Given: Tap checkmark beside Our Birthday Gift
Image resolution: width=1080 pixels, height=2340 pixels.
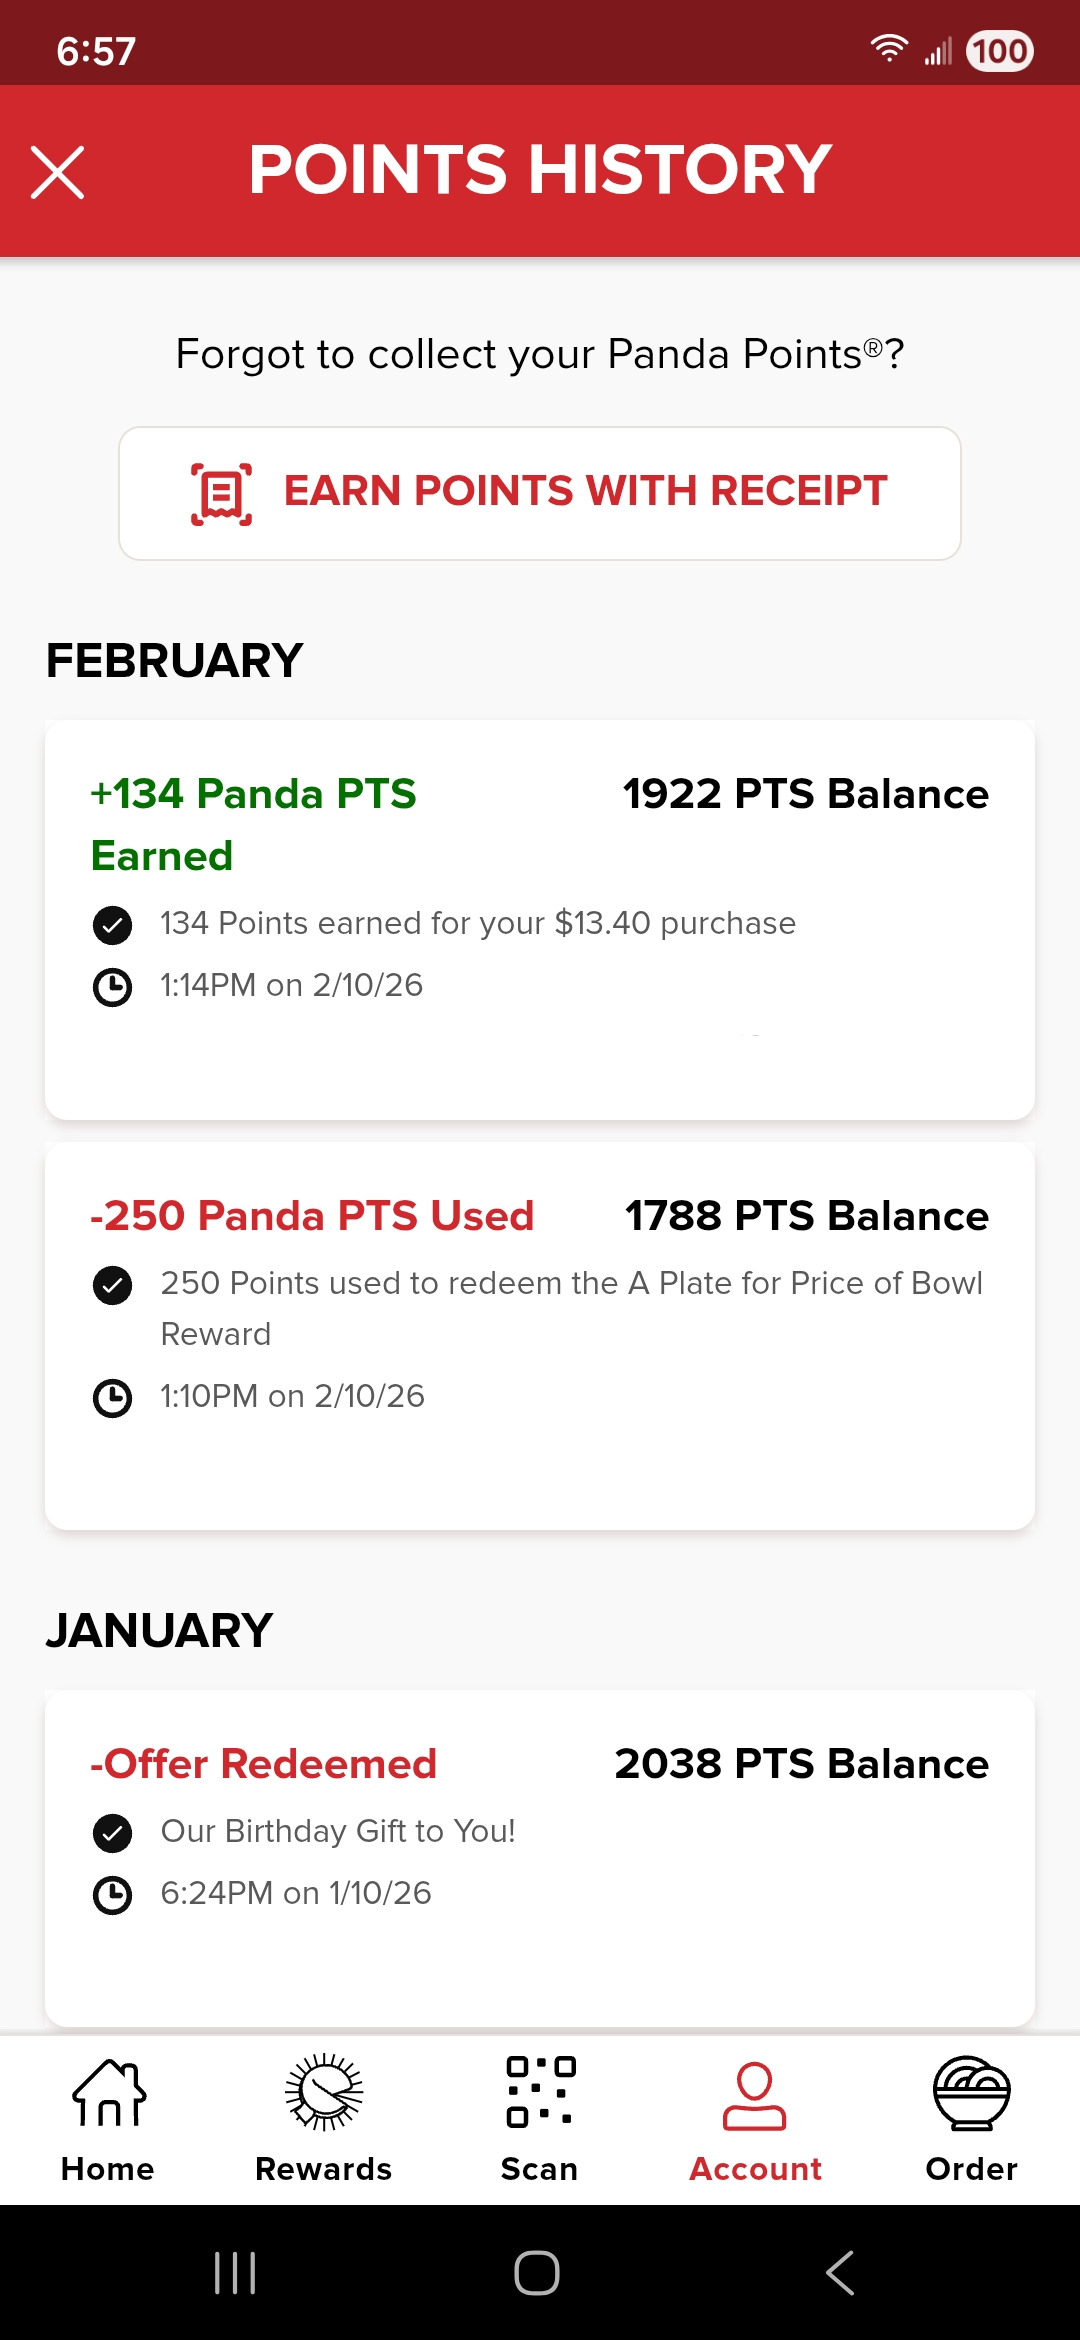Looking at the screenshot, I should (112, 1833).
